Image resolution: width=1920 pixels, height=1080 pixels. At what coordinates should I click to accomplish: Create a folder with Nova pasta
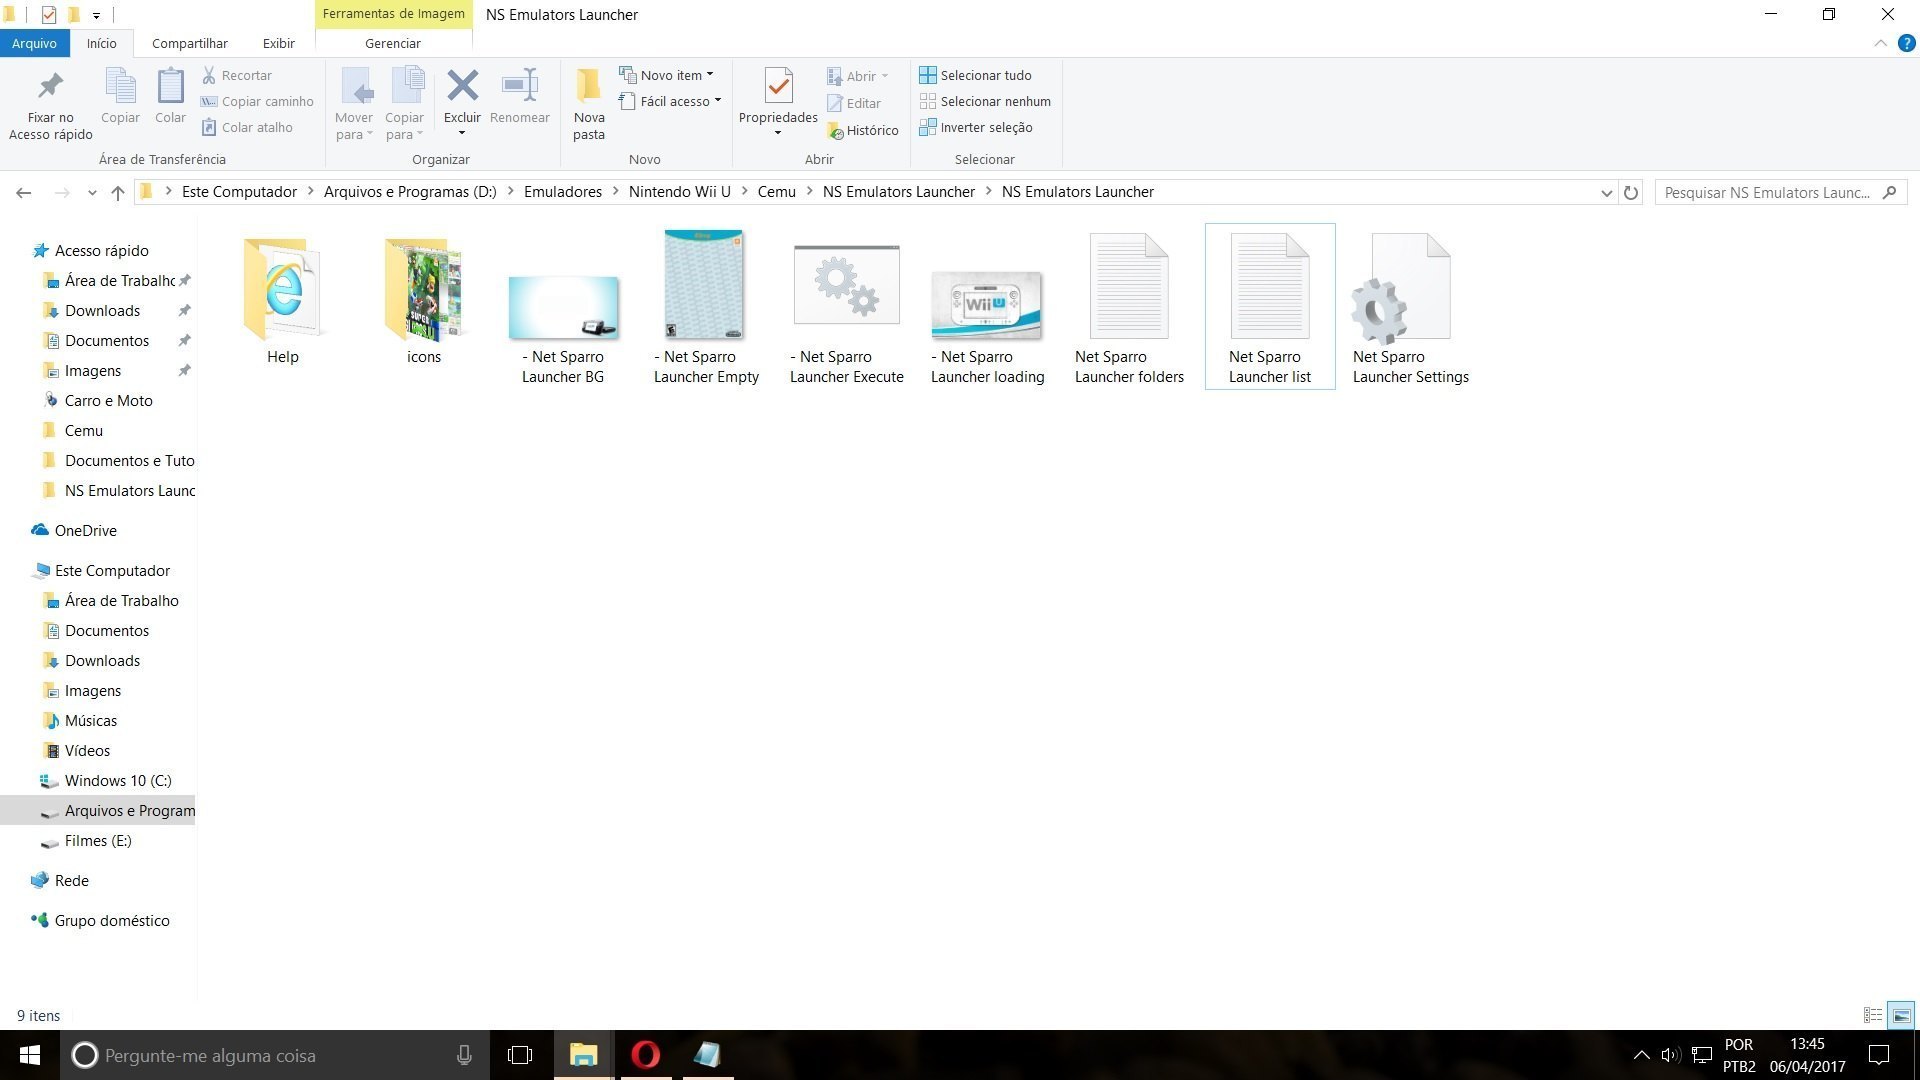pos(589,105)
